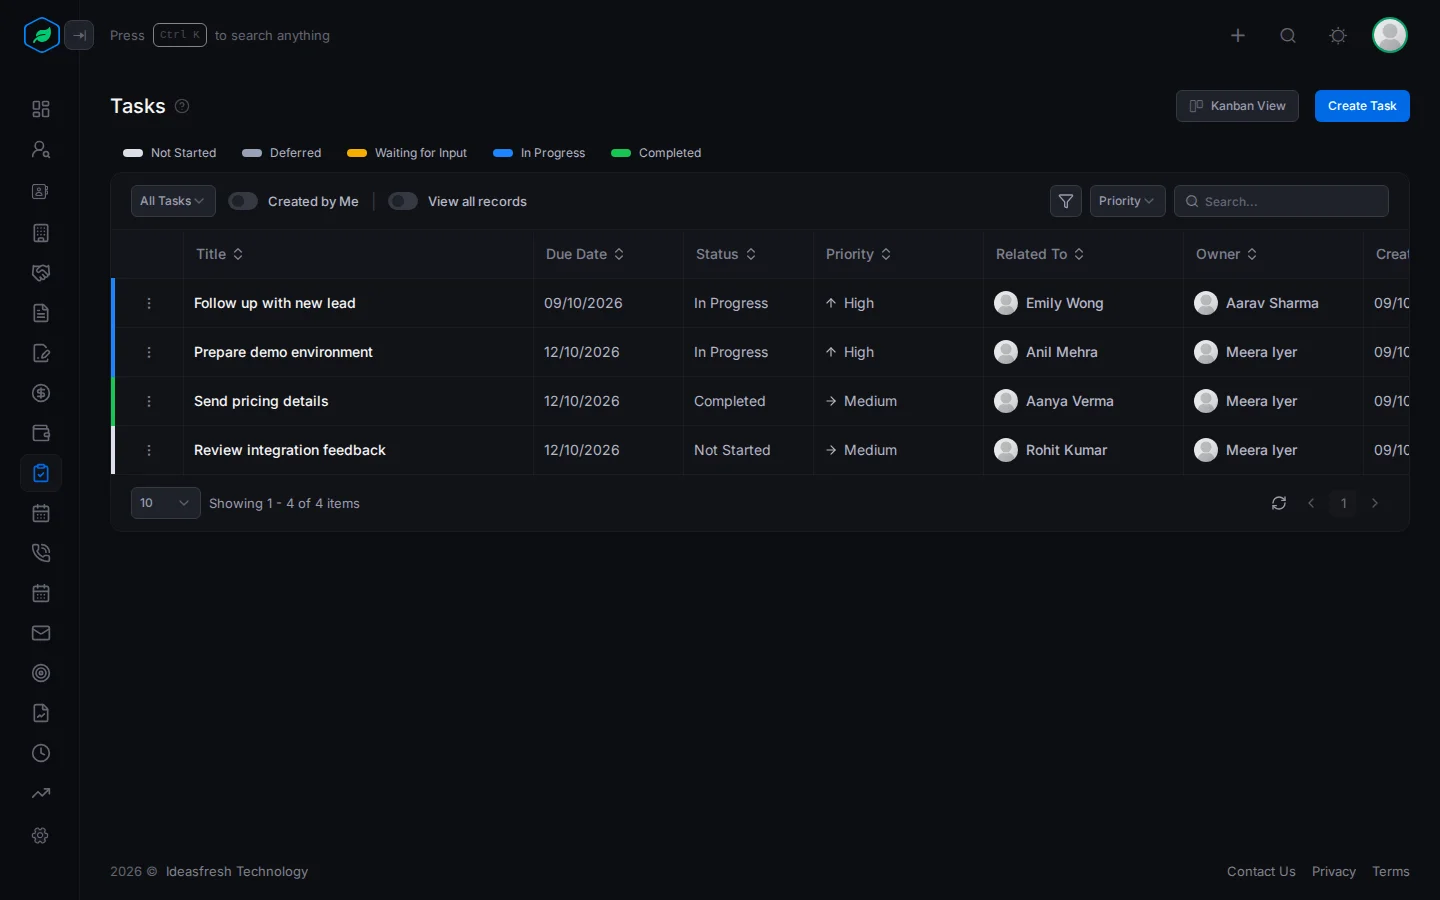
Task: Click the green leaf app logo
Action: coord(42,35)
